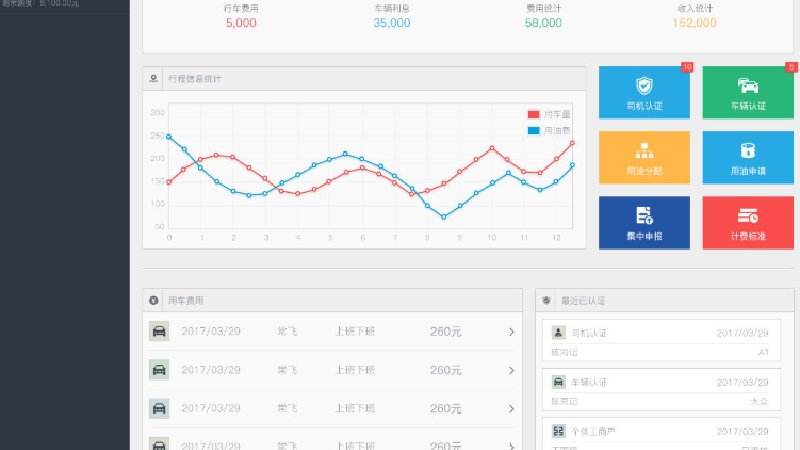Open the 计费标准 billing standard tile
Image resolution: width=800 pixels, height=450 pixels.
click(748, 222)
